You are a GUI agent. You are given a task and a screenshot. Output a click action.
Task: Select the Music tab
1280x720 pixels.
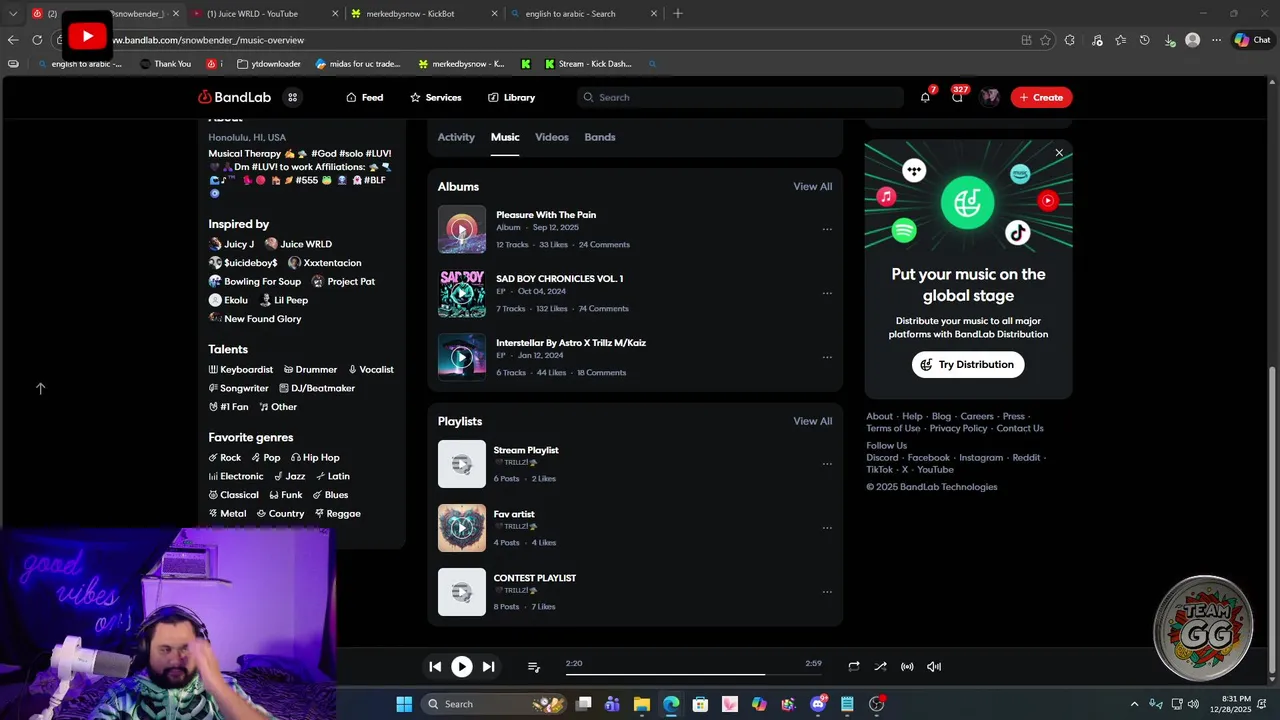click(505, 137)
